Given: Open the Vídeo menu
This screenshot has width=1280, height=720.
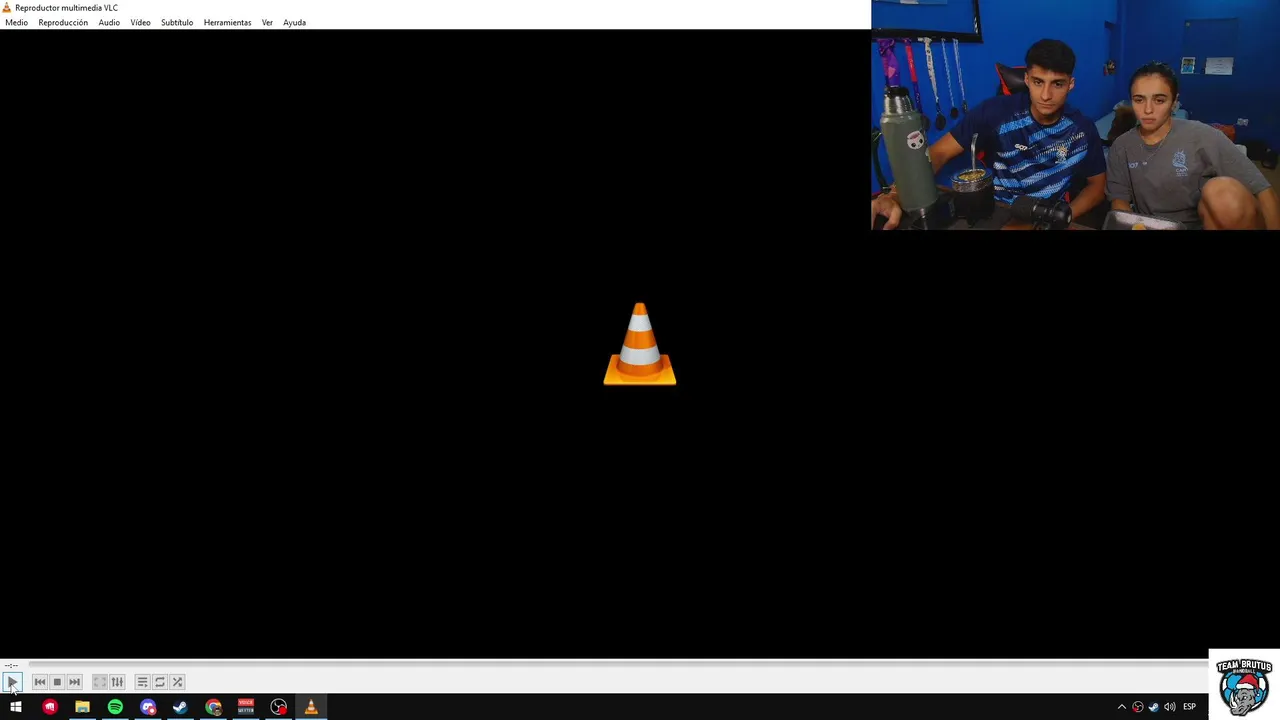Looking at the screenshot, I should pyautogui.click(x=140, y=22).
